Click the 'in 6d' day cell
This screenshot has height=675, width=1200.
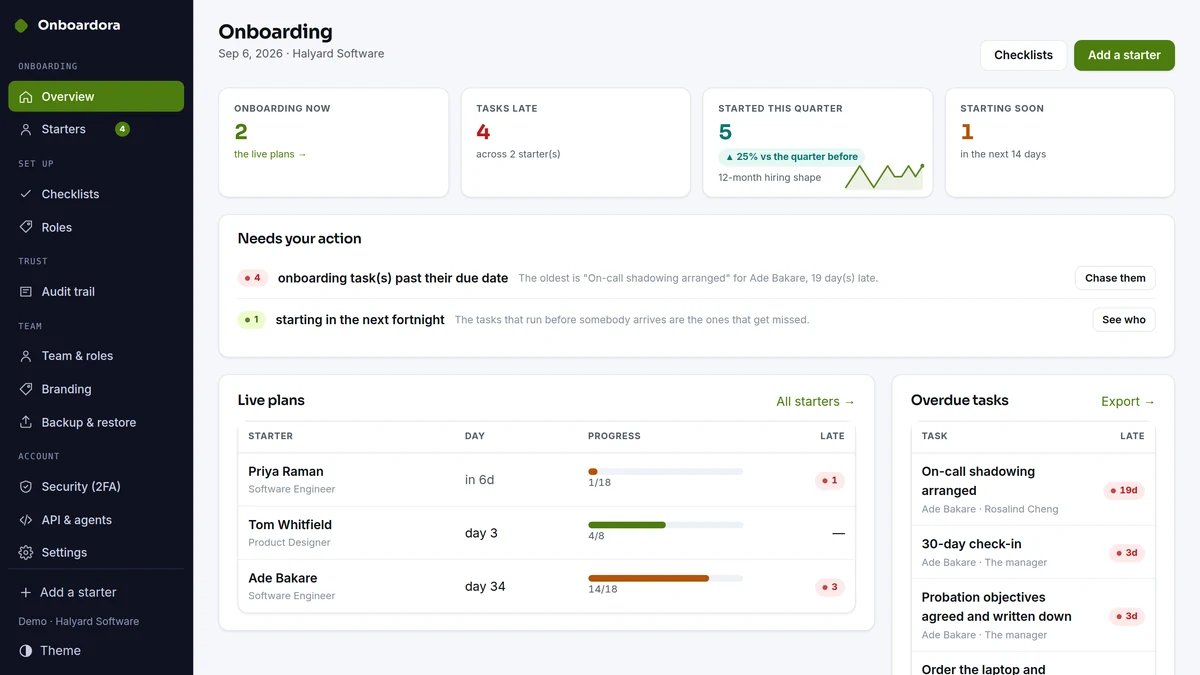click(479, 480)
